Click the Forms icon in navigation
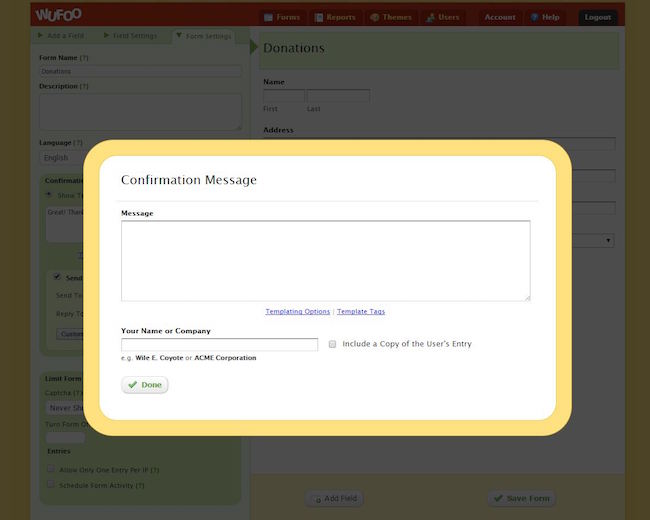650x520 pixels. [268, 17]
